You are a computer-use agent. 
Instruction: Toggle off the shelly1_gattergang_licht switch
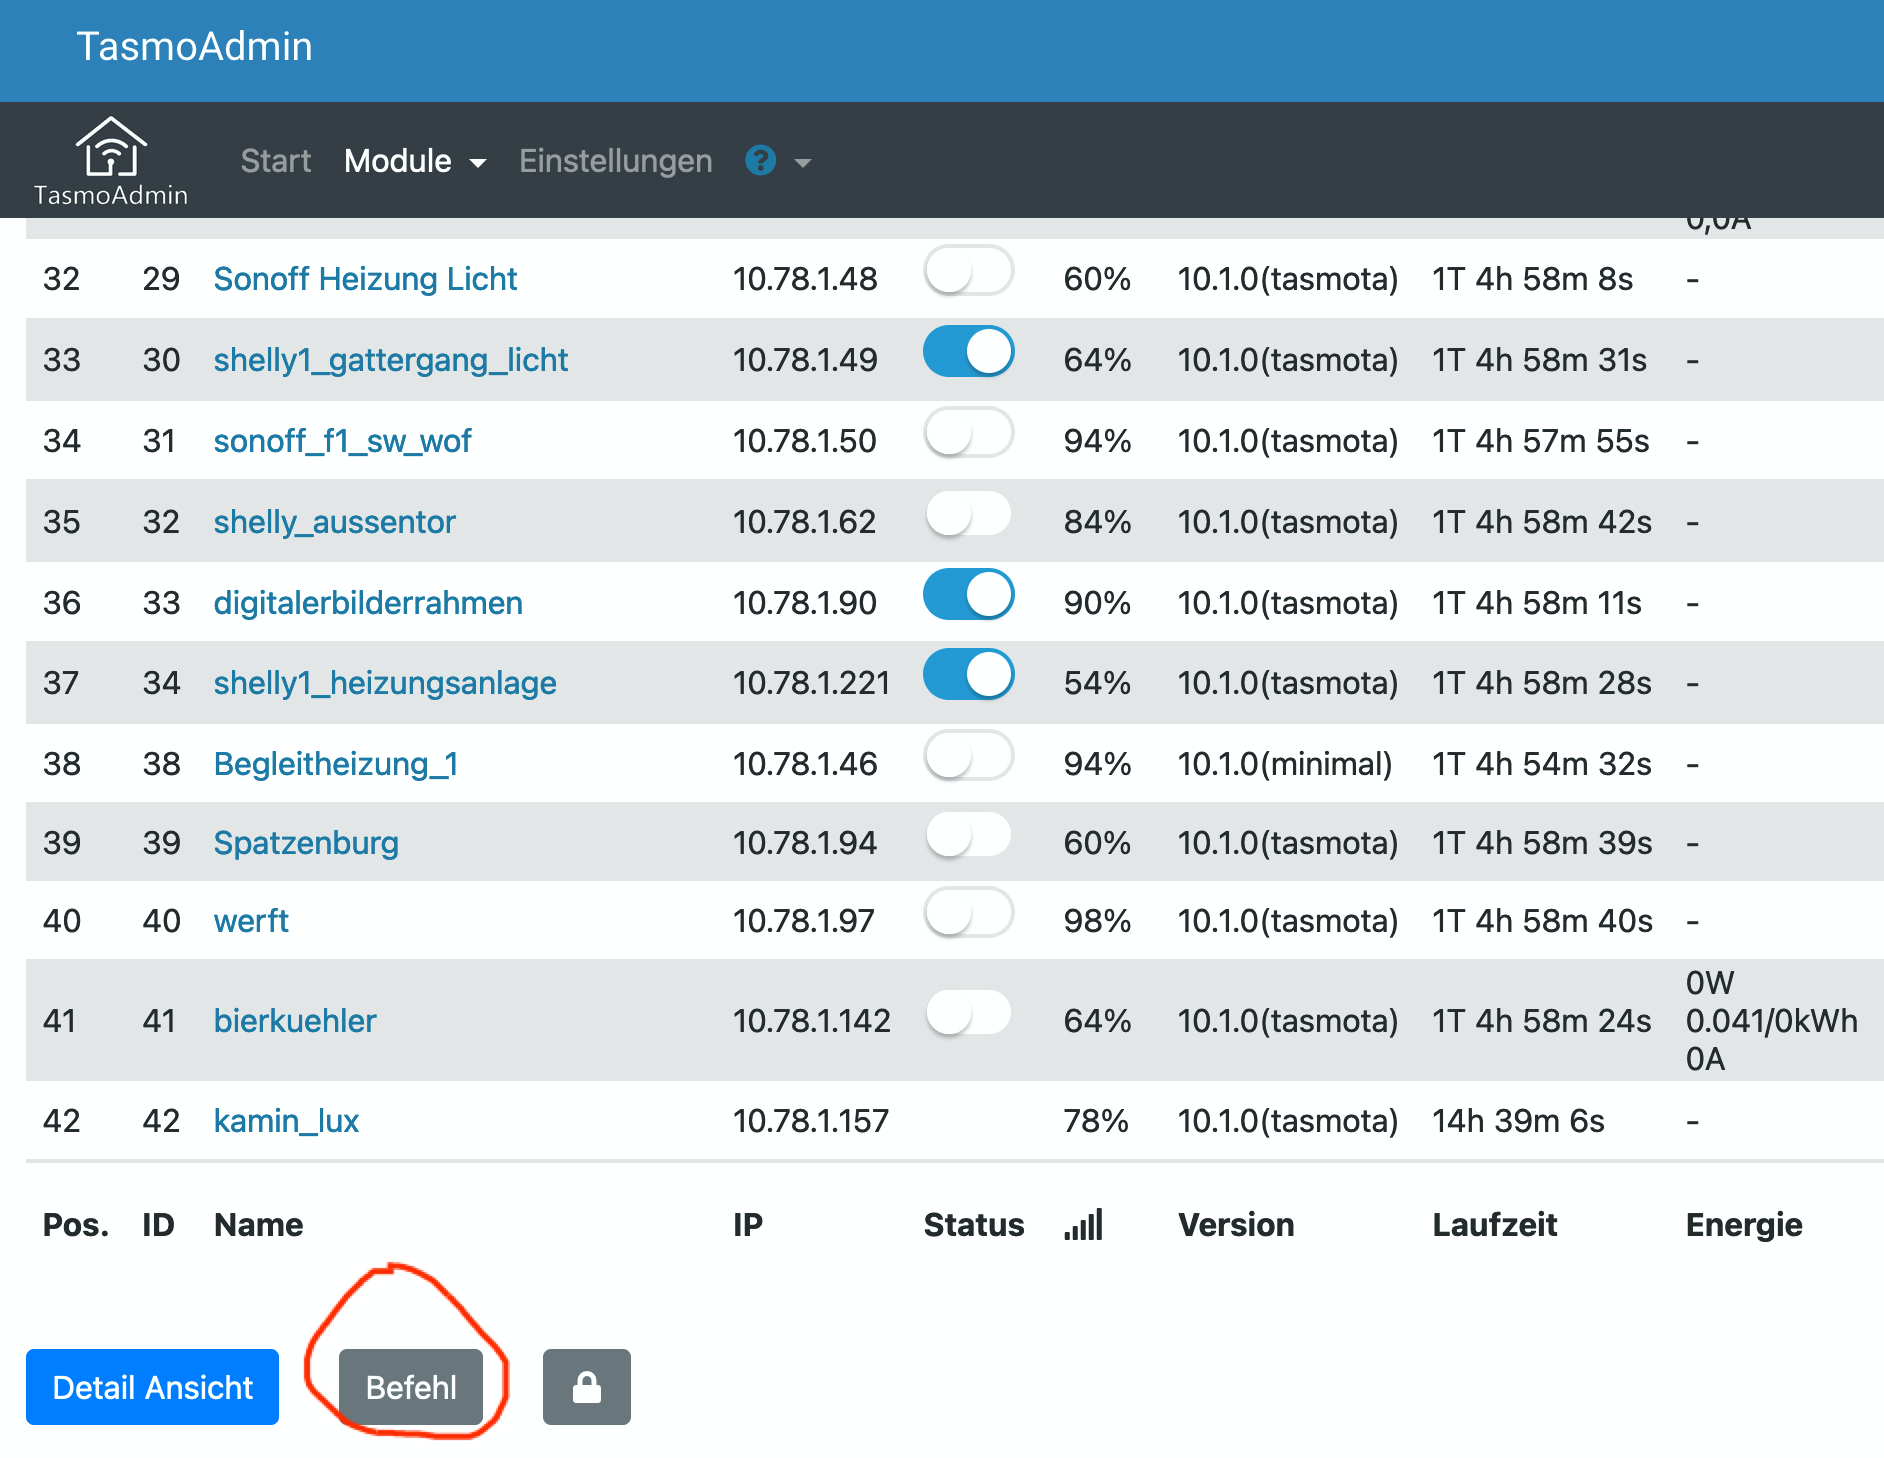pyautogui.click(x=967, y=352)
